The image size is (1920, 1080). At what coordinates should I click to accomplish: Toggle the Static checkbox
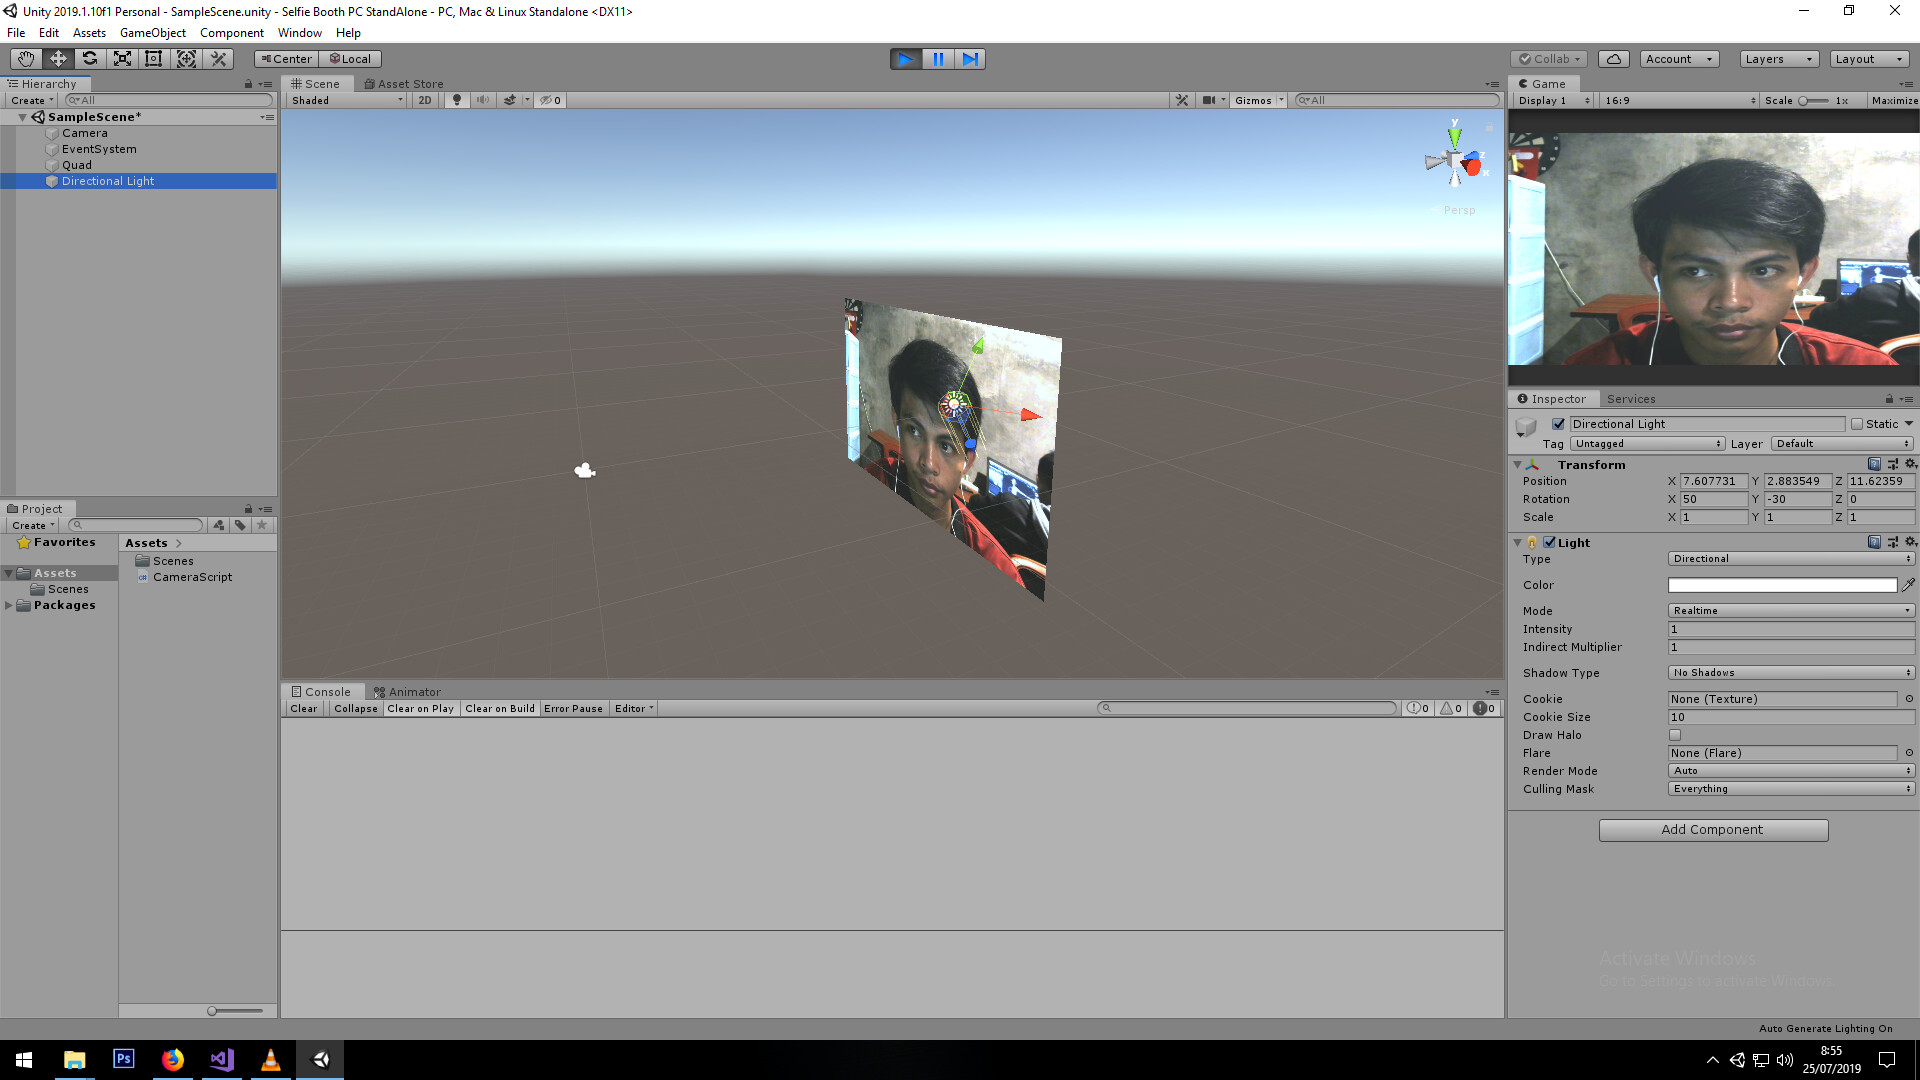1857,424
